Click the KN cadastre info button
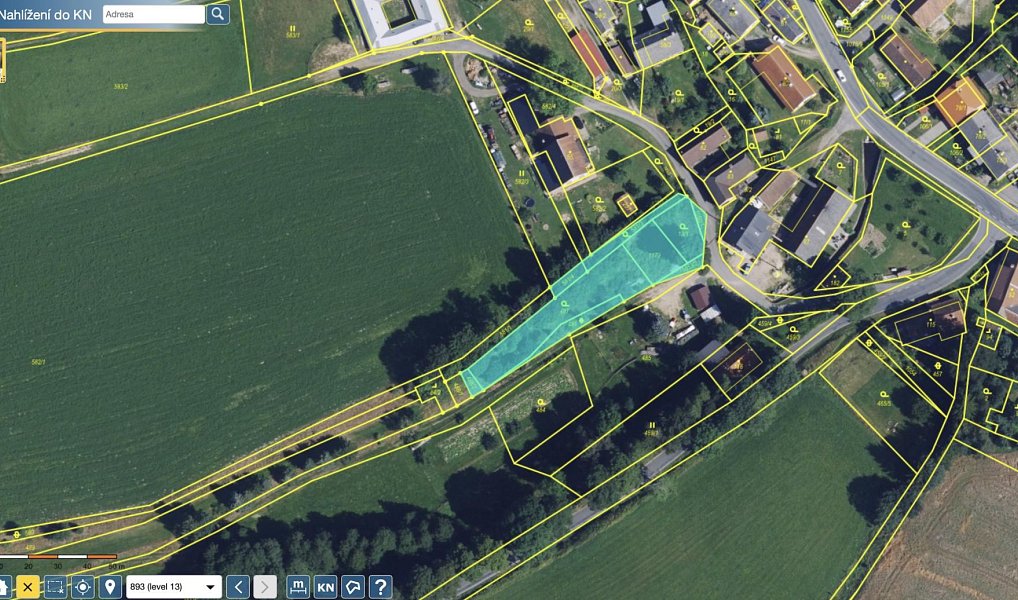The image size is (1018, 600). (x=326, y=587)
